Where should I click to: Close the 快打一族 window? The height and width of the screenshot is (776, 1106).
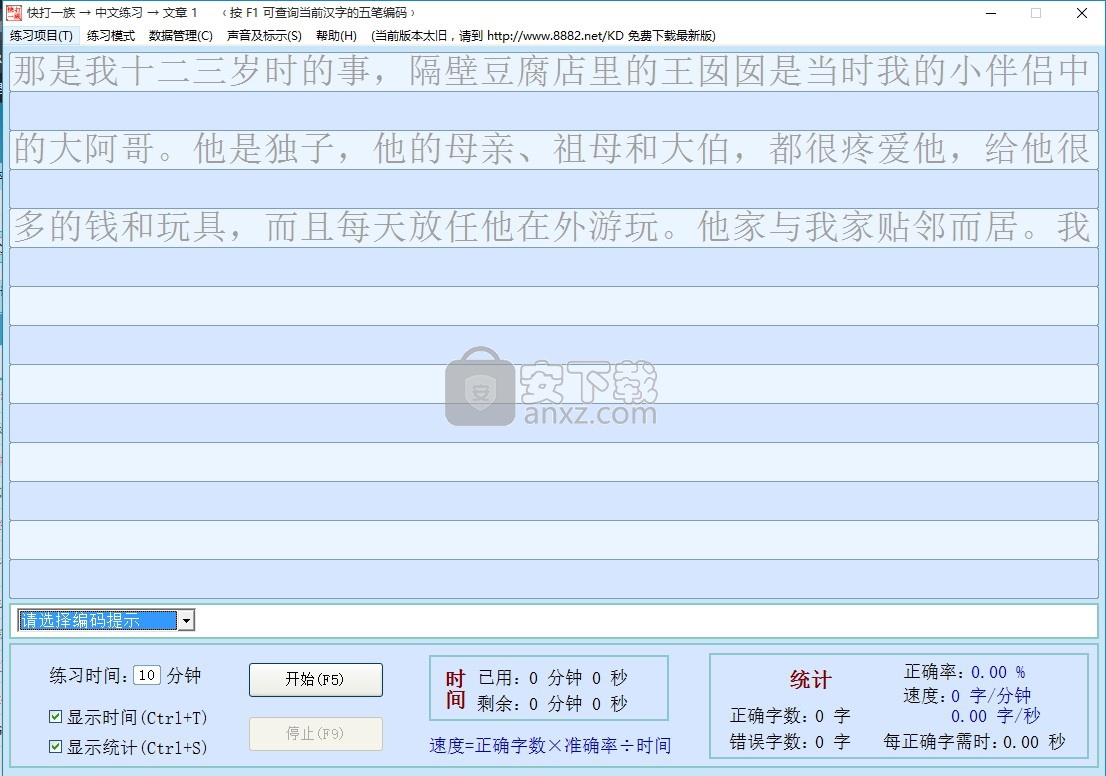[x=1081, y=13]
